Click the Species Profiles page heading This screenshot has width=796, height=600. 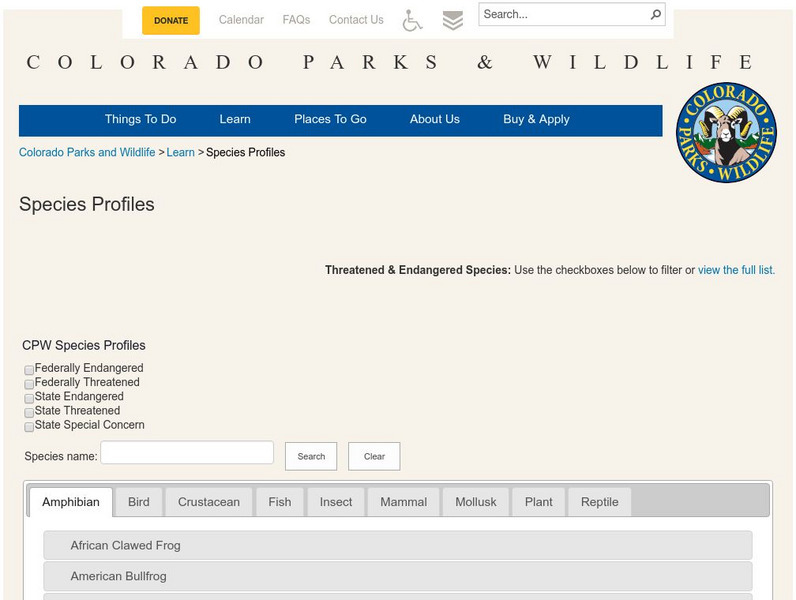(x=87, y=204)
